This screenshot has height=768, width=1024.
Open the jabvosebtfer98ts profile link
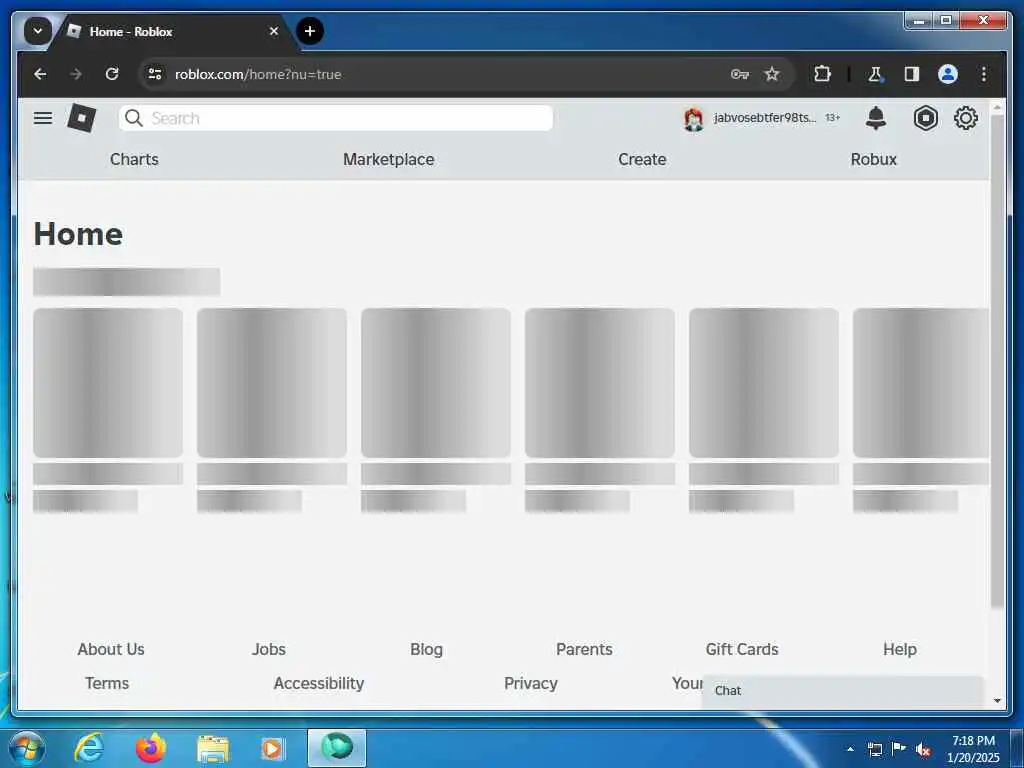coord(765,118)
